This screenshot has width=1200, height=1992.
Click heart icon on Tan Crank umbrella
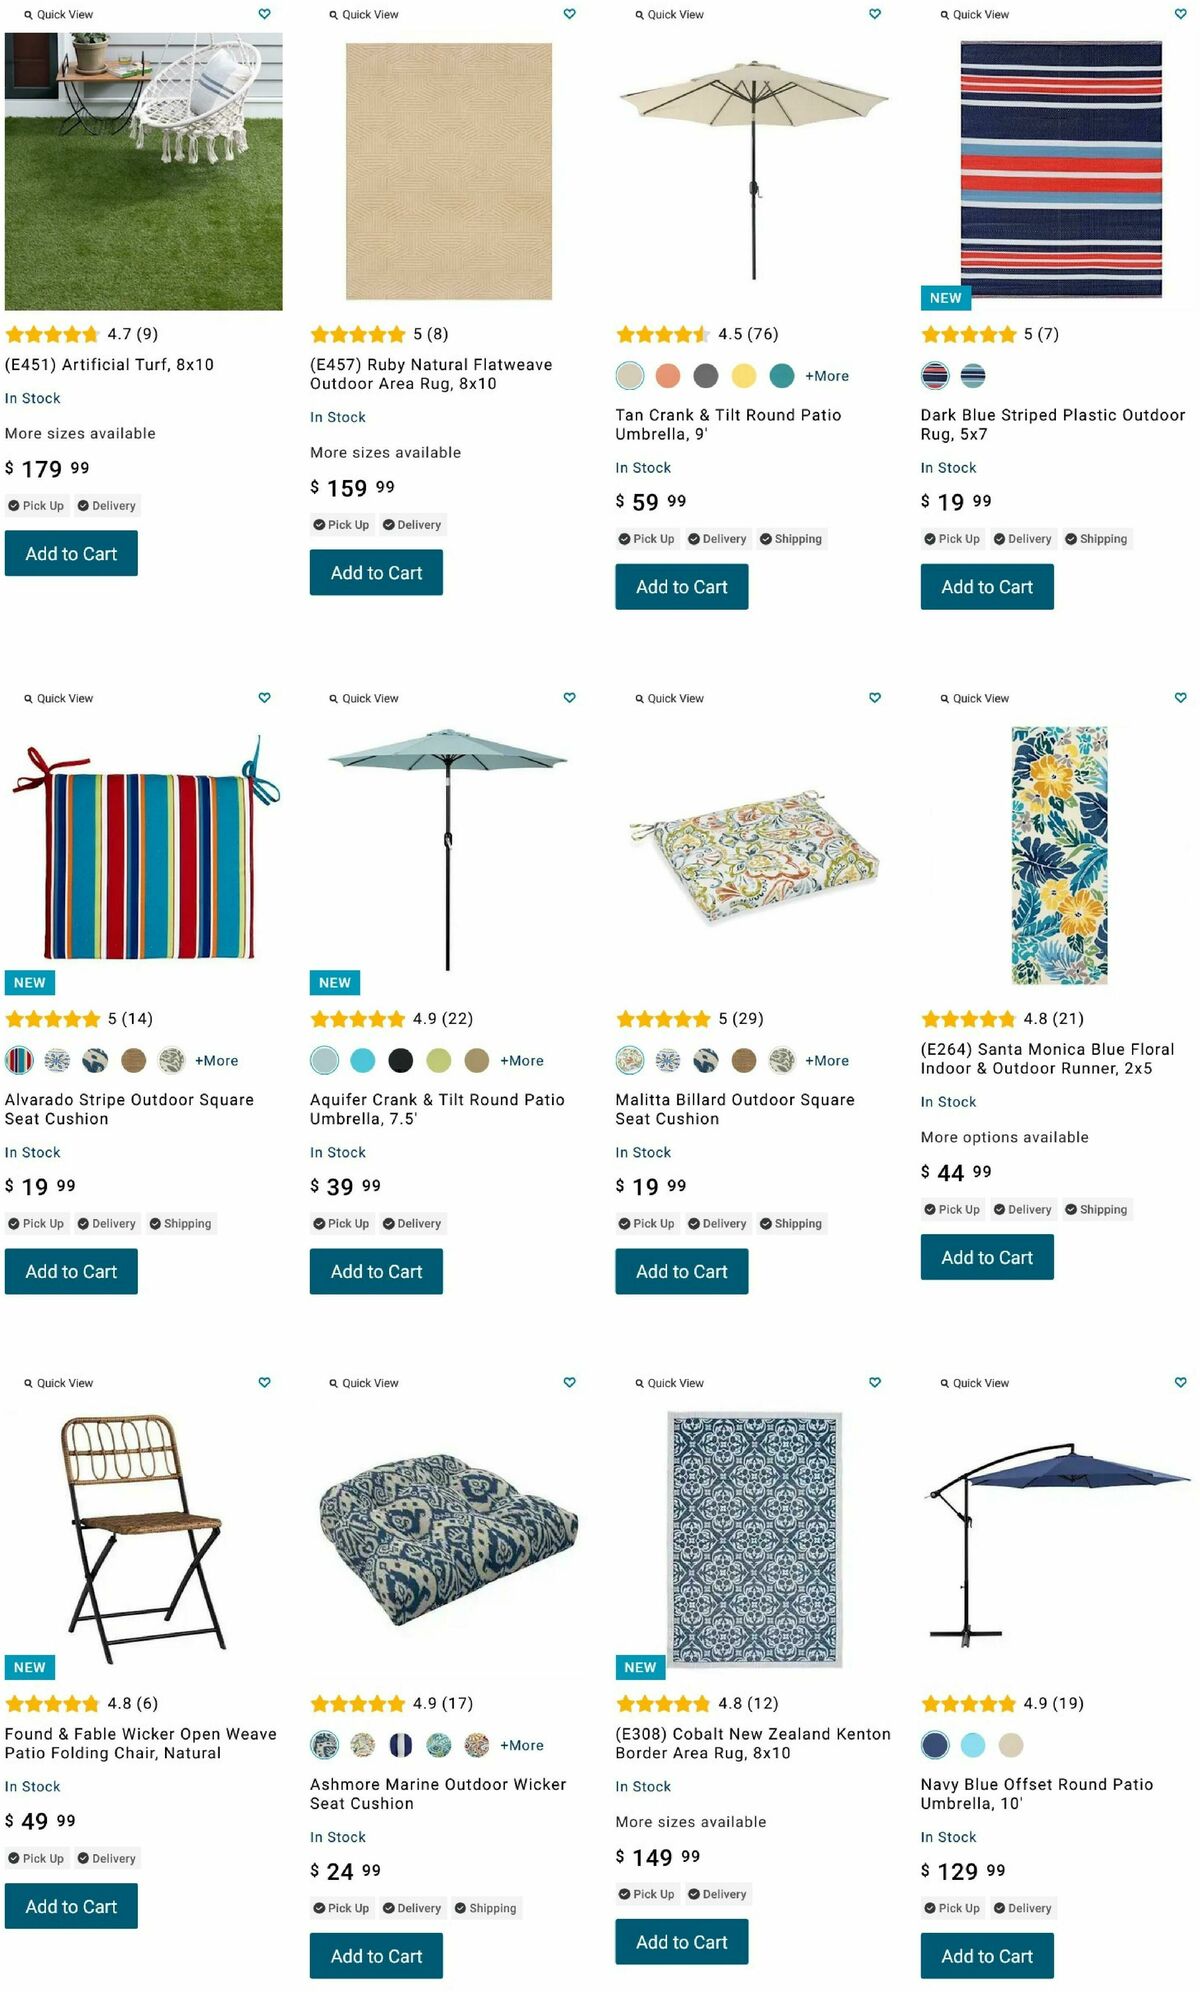click(875, 14)
